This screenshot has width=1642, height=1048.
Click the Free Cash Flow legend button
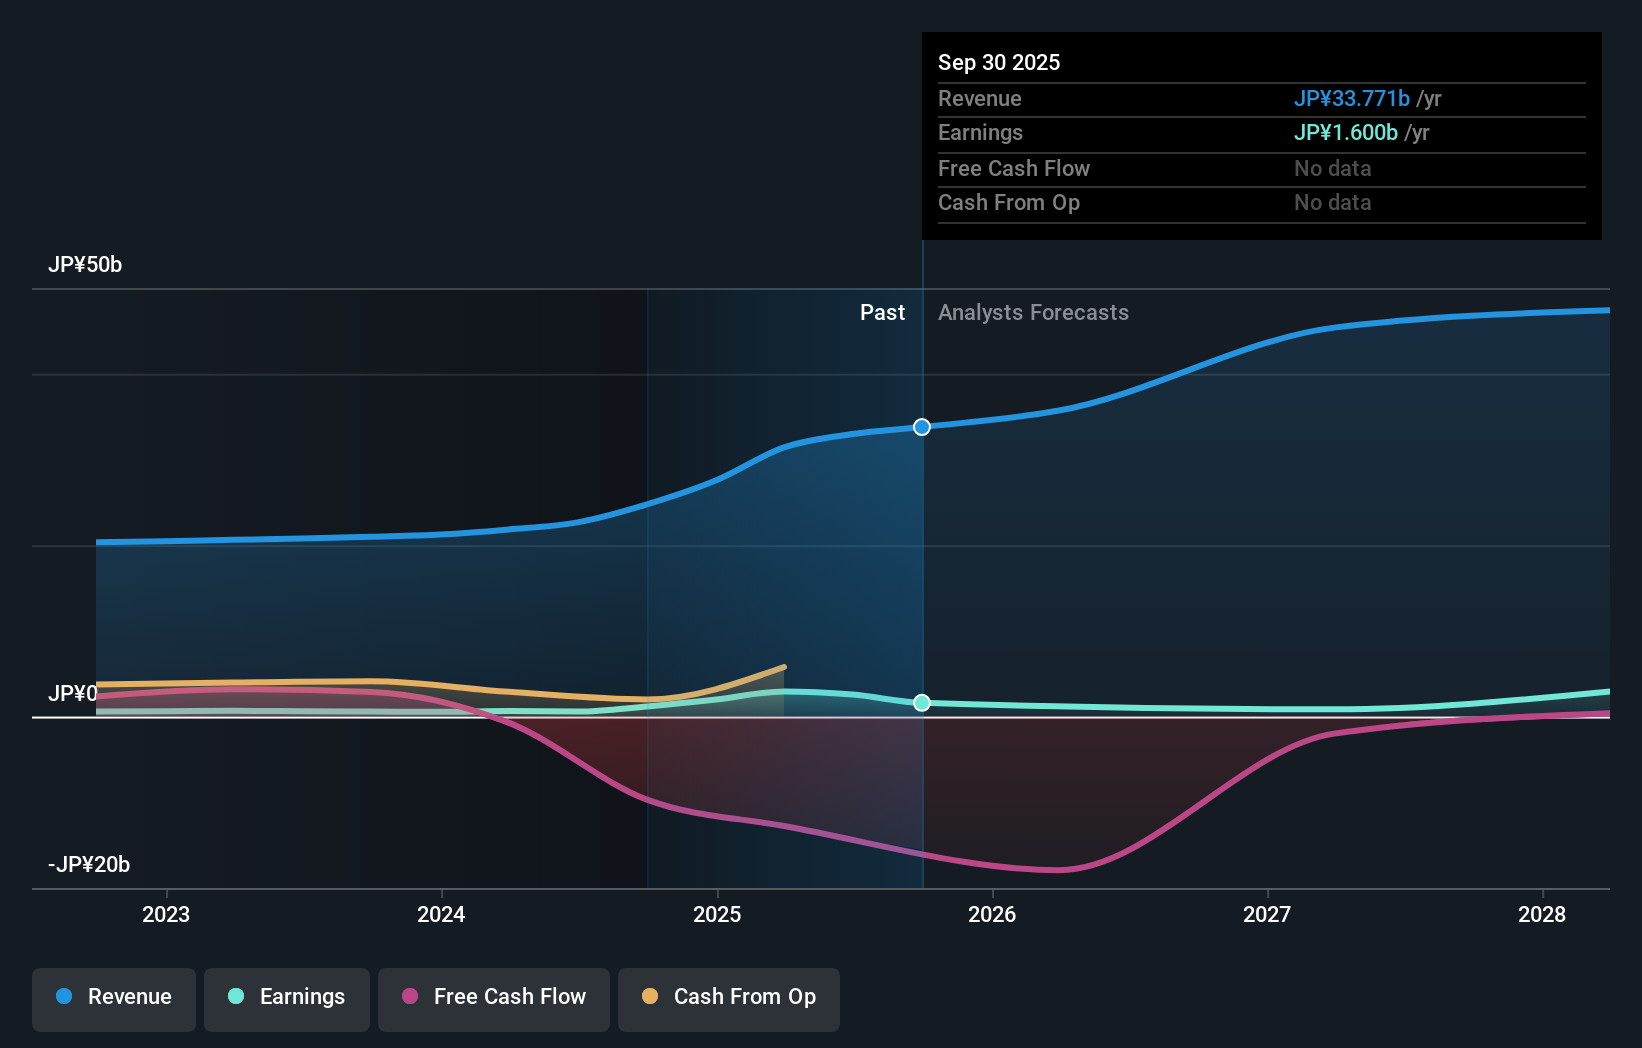[x=493, y=999]
